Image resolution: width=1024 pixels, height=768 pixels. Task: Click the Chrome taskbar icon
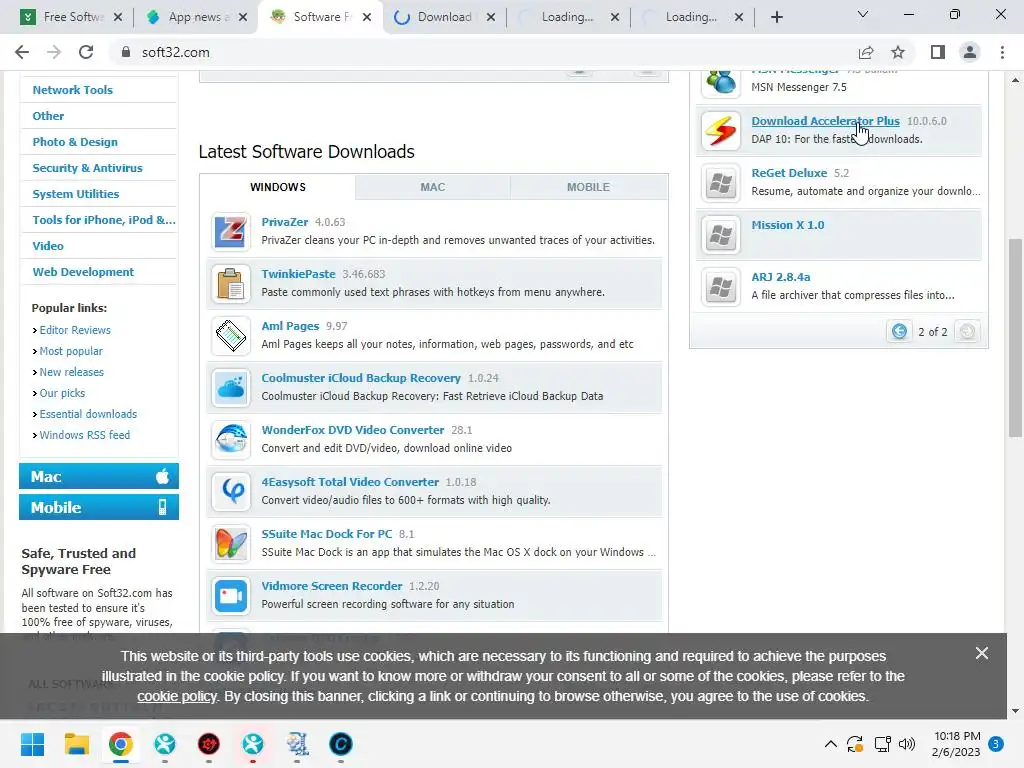(x=120, y=744)
